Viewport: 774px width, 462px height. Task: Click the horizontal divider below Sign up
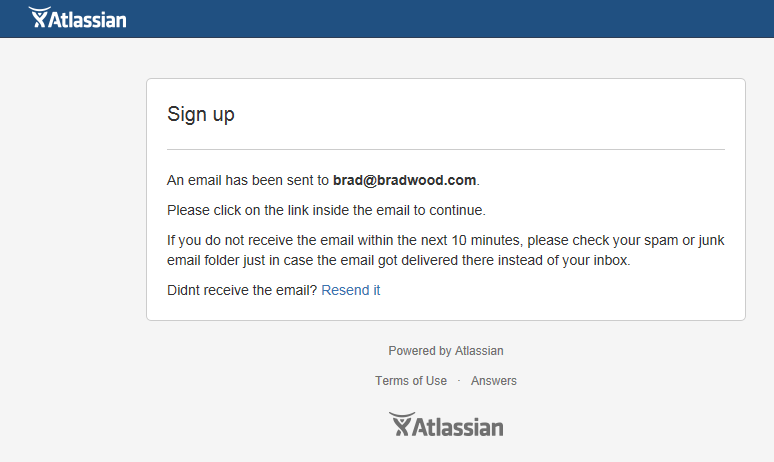(x=446, y=149)
